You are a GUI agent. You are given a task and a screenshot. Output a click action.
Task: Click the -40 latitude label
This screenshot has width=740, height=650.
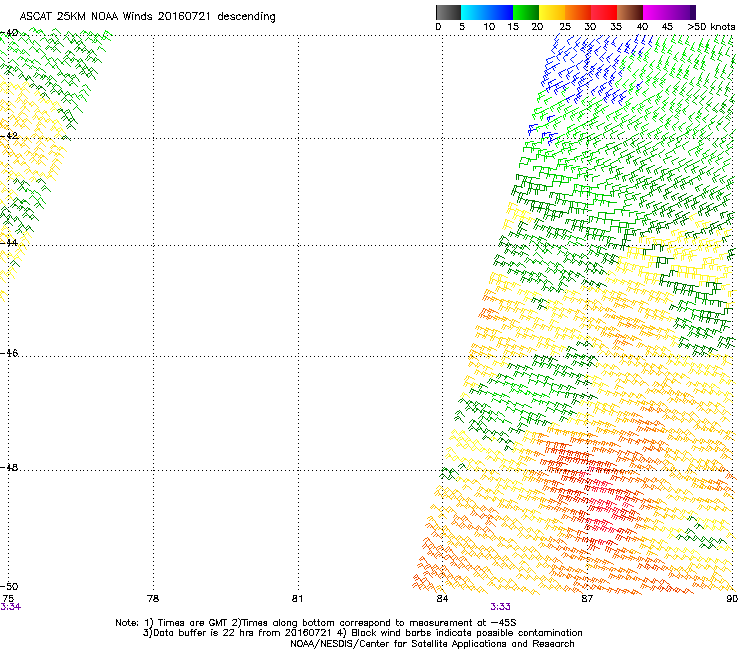click(9, 33)
